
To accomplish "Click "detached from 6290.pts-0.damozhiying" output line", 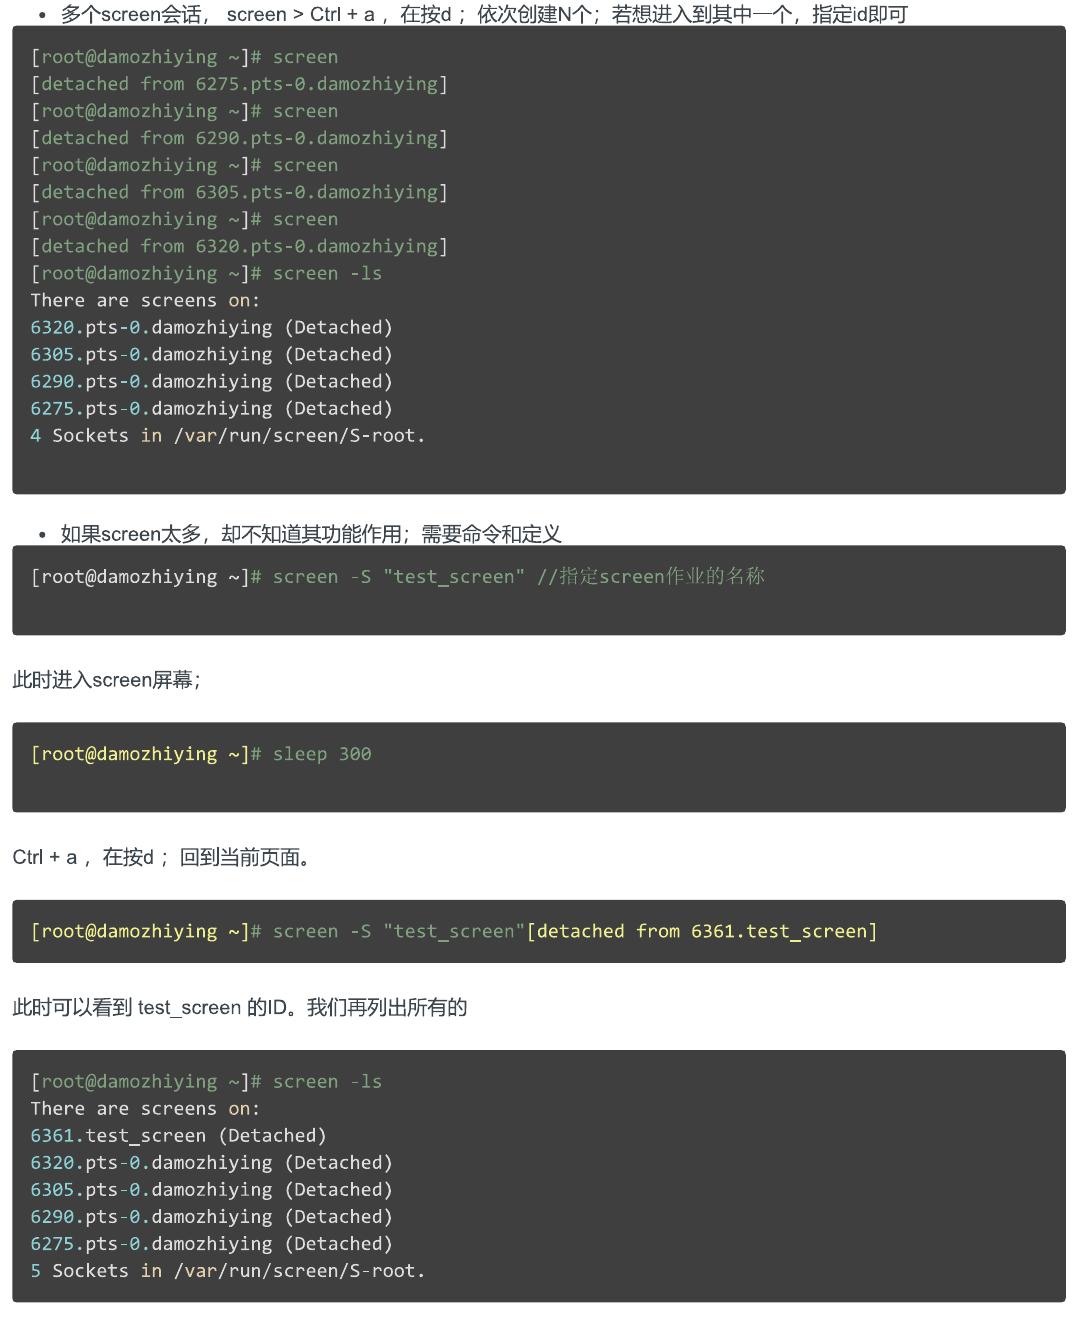I will tap(239, 138).
